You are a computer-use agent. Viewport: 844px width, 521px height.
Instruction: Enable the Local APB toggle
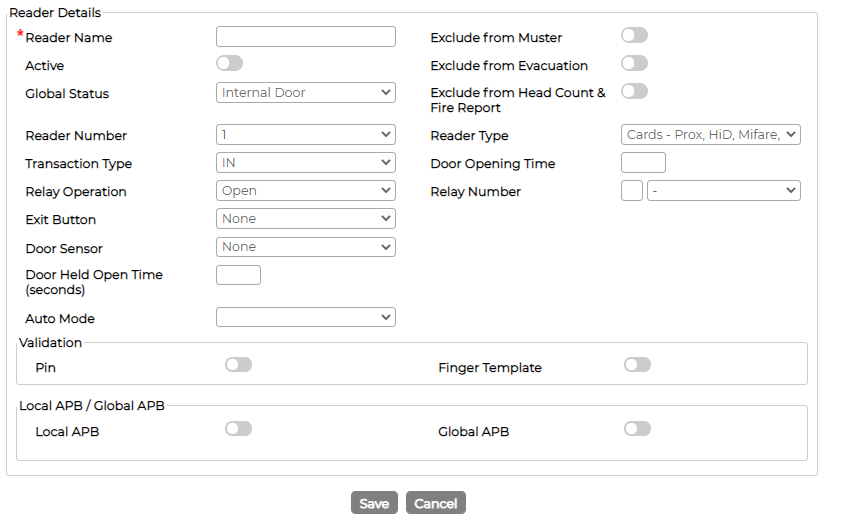pos(238,429)
